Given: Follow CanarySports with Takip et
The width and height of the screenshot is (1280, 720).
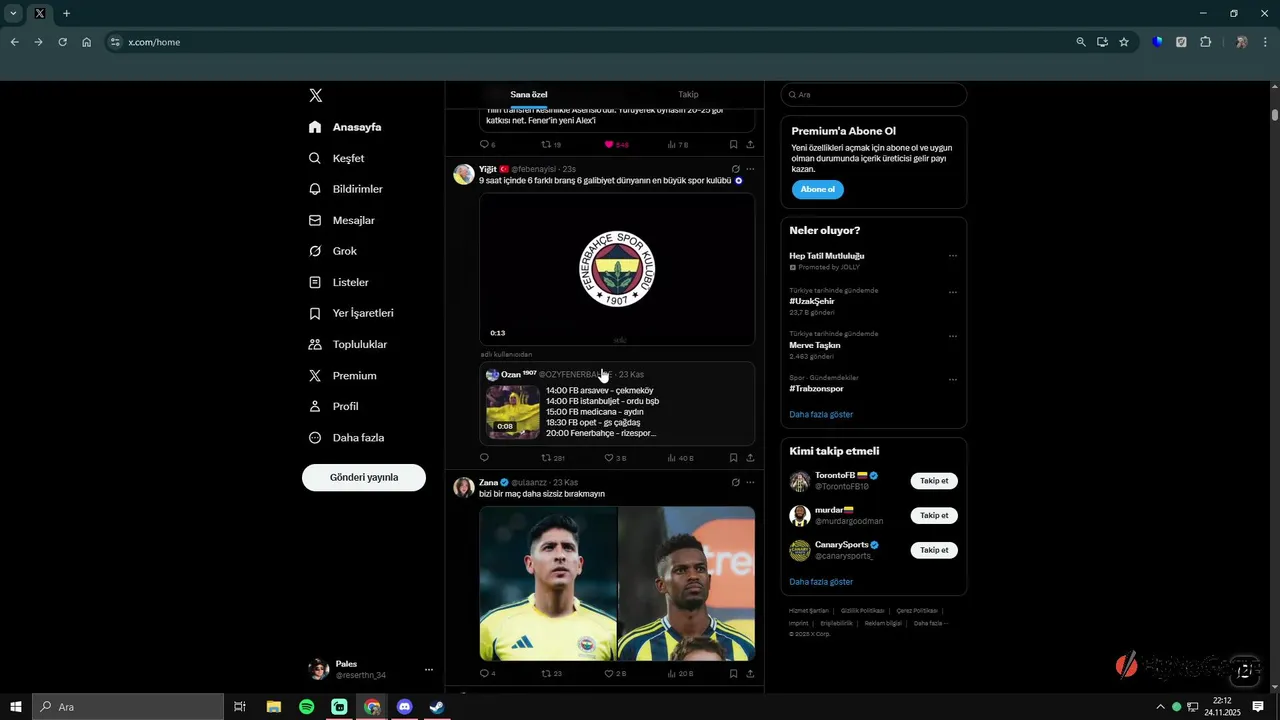Looking at the screenshot, I should (x=934, y=550).
